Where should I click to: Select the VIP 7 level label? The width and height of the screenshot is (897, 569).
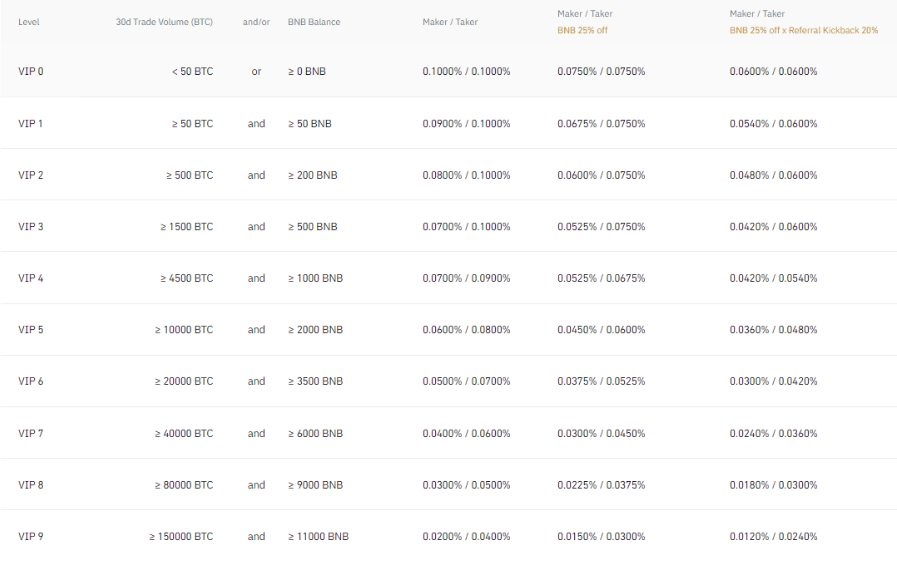pos(31,434)
